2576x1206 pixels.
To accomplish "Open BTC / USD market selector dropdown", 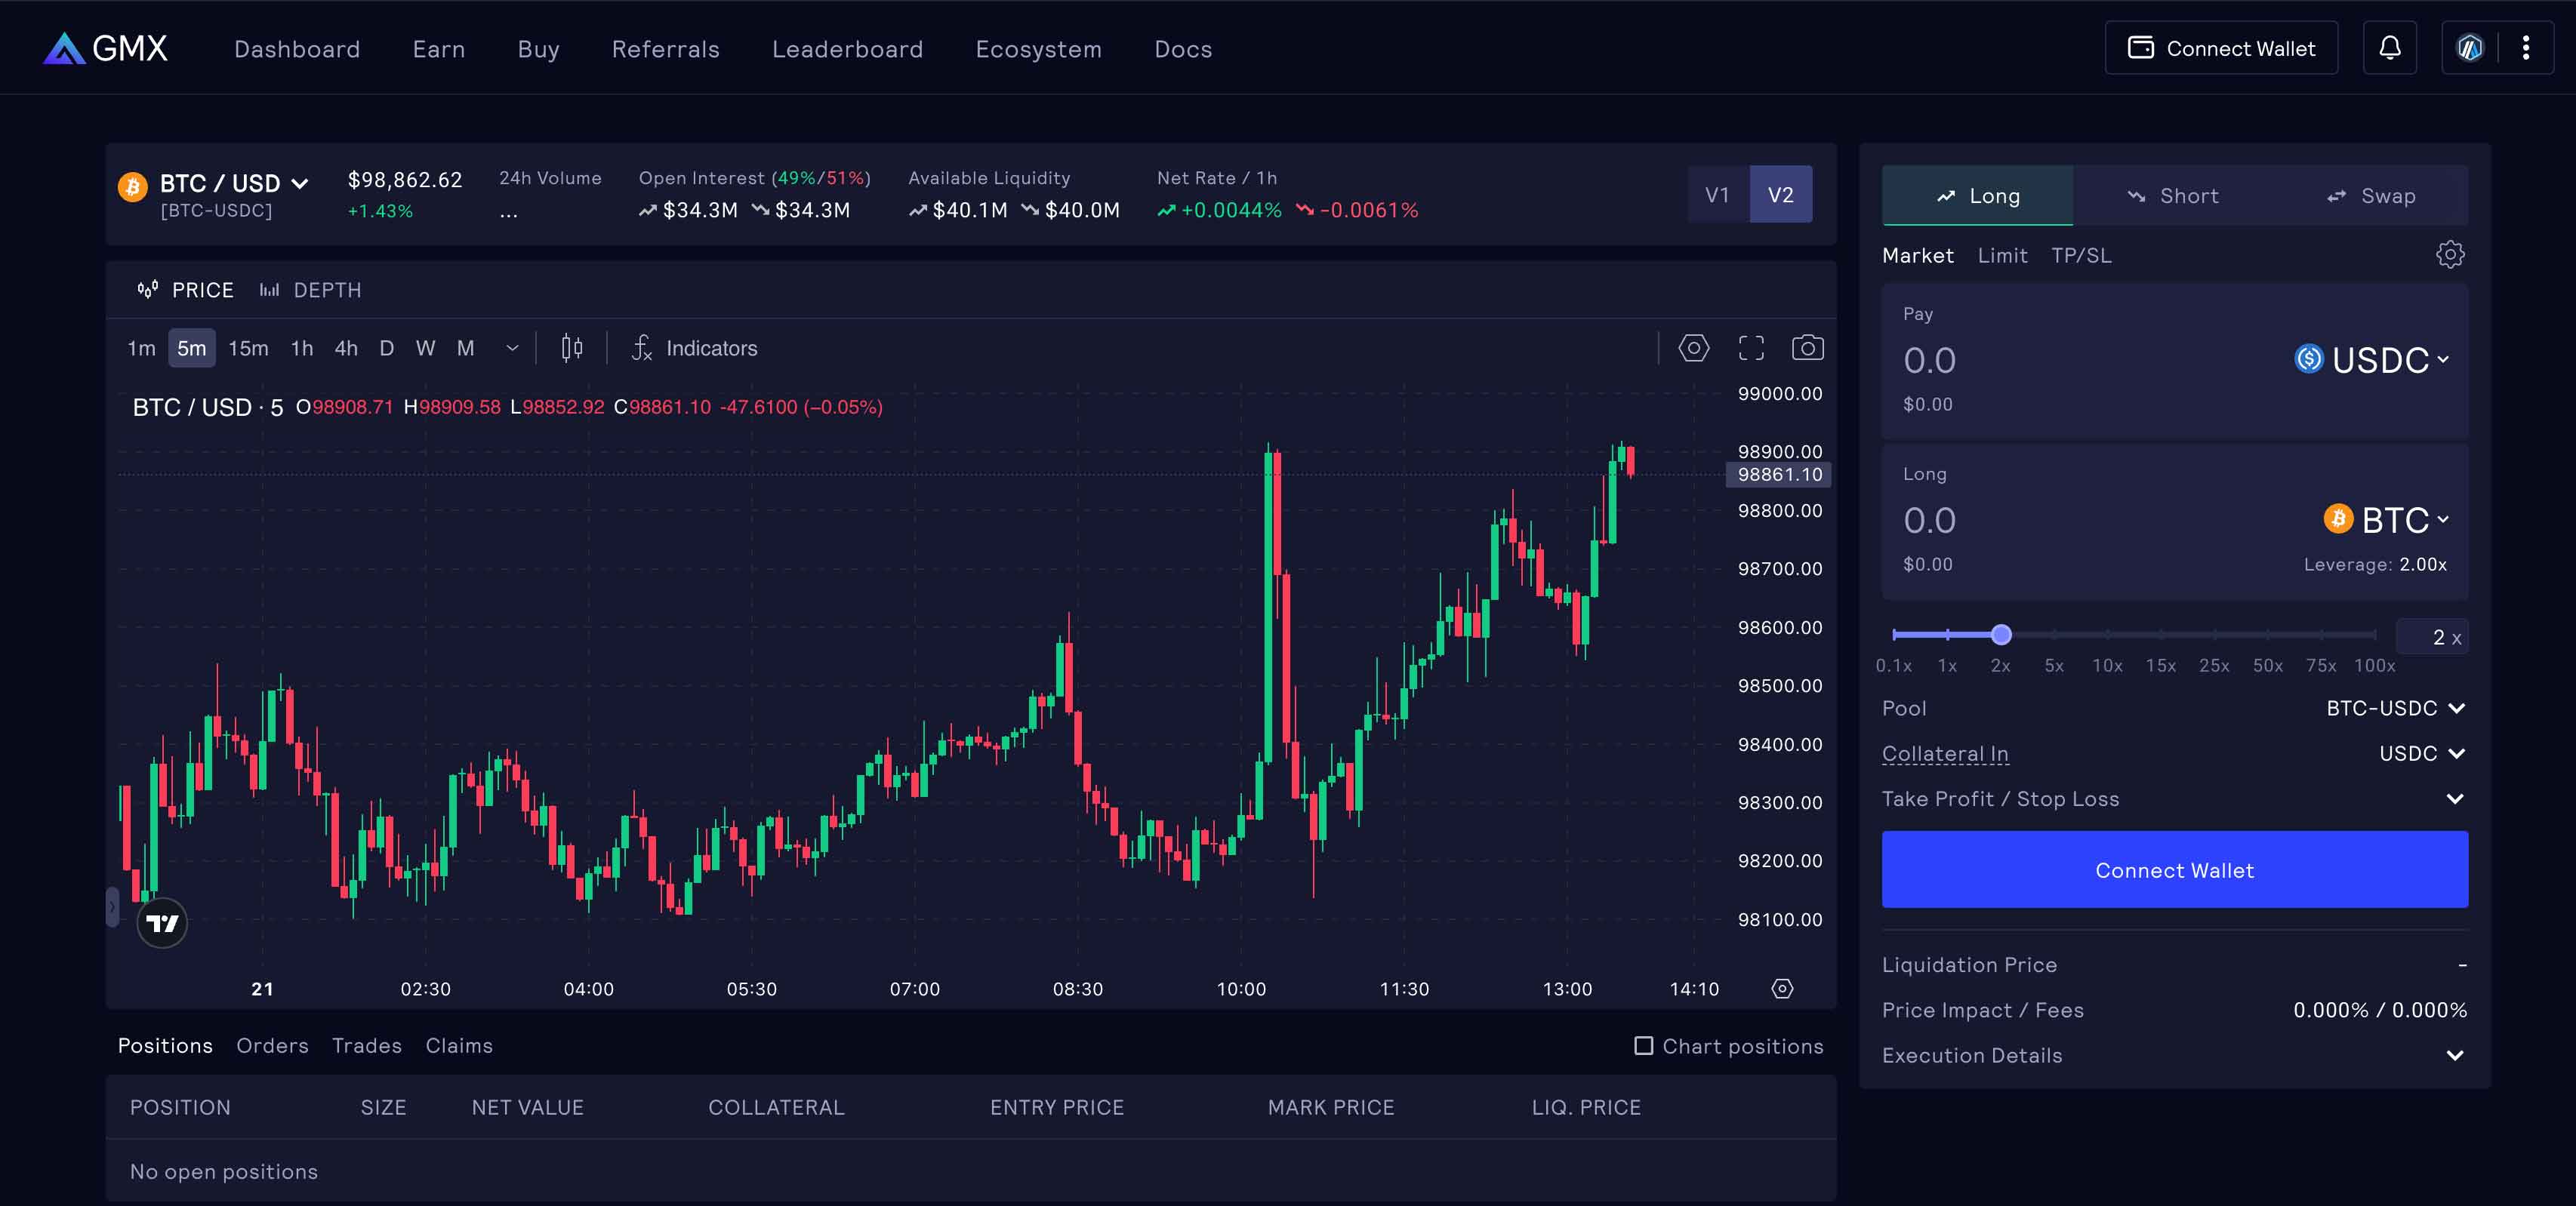I will (x=234, y=183).
